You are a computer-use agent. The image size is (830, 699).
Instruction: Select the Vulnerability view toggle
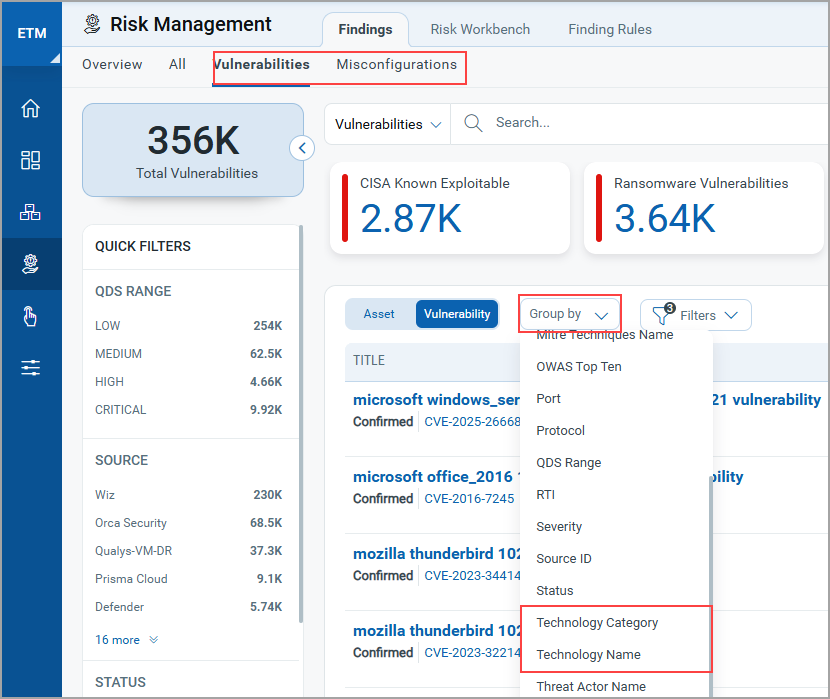[457, 313]
